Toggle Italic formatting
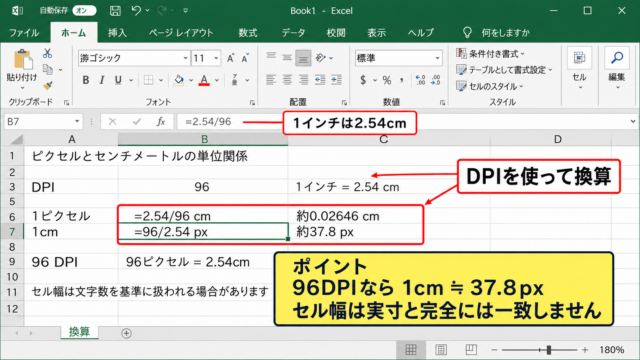 tap(102, 80)
